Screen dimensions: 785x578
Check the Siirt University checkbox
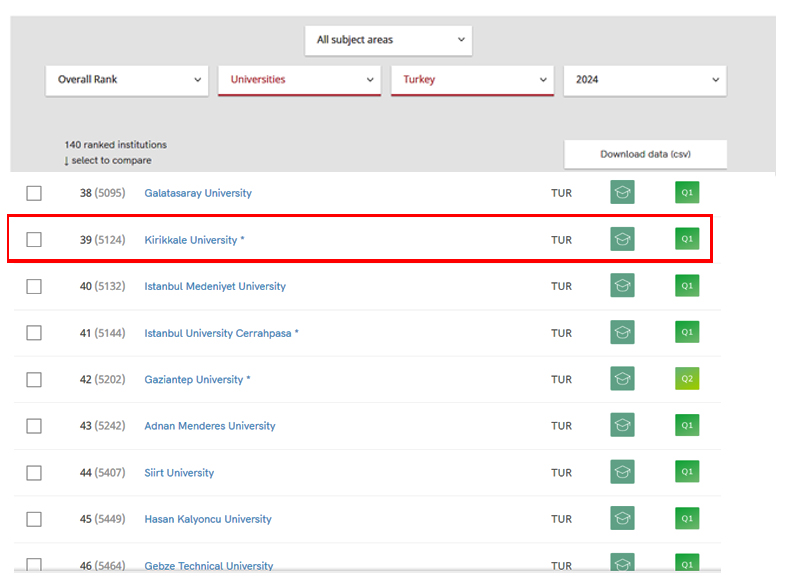34,473
